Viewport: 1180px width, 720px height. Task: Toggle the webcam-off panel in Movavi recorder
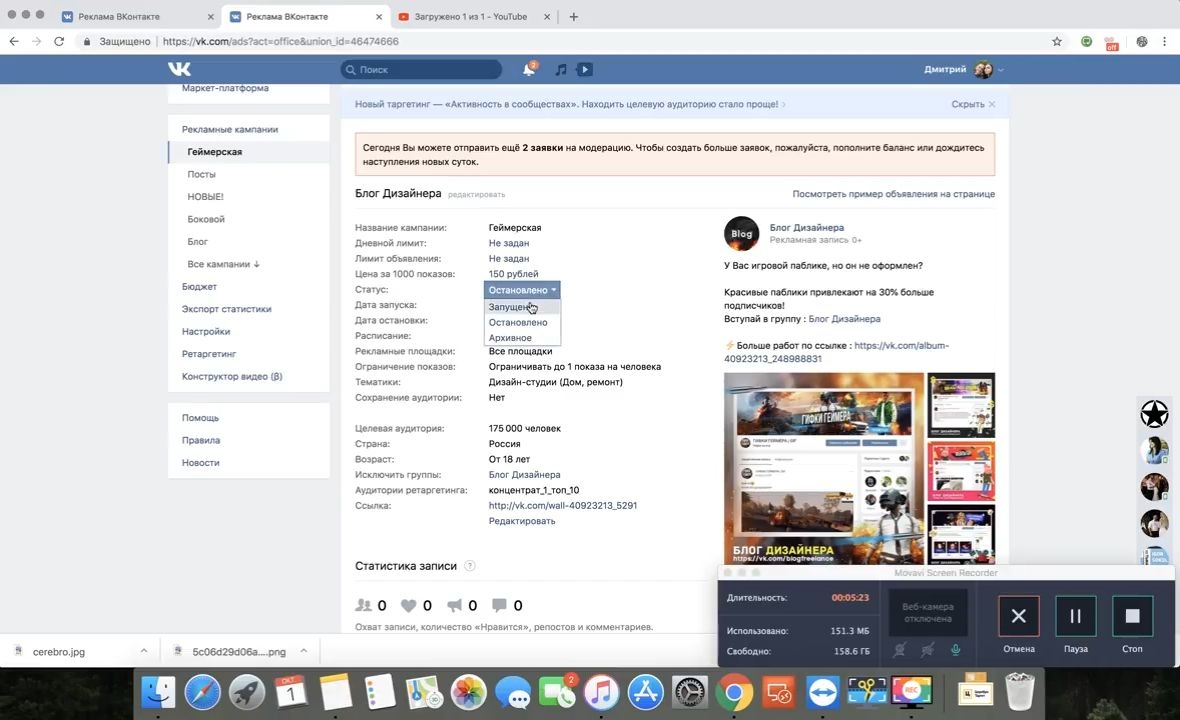pos(927,612)
